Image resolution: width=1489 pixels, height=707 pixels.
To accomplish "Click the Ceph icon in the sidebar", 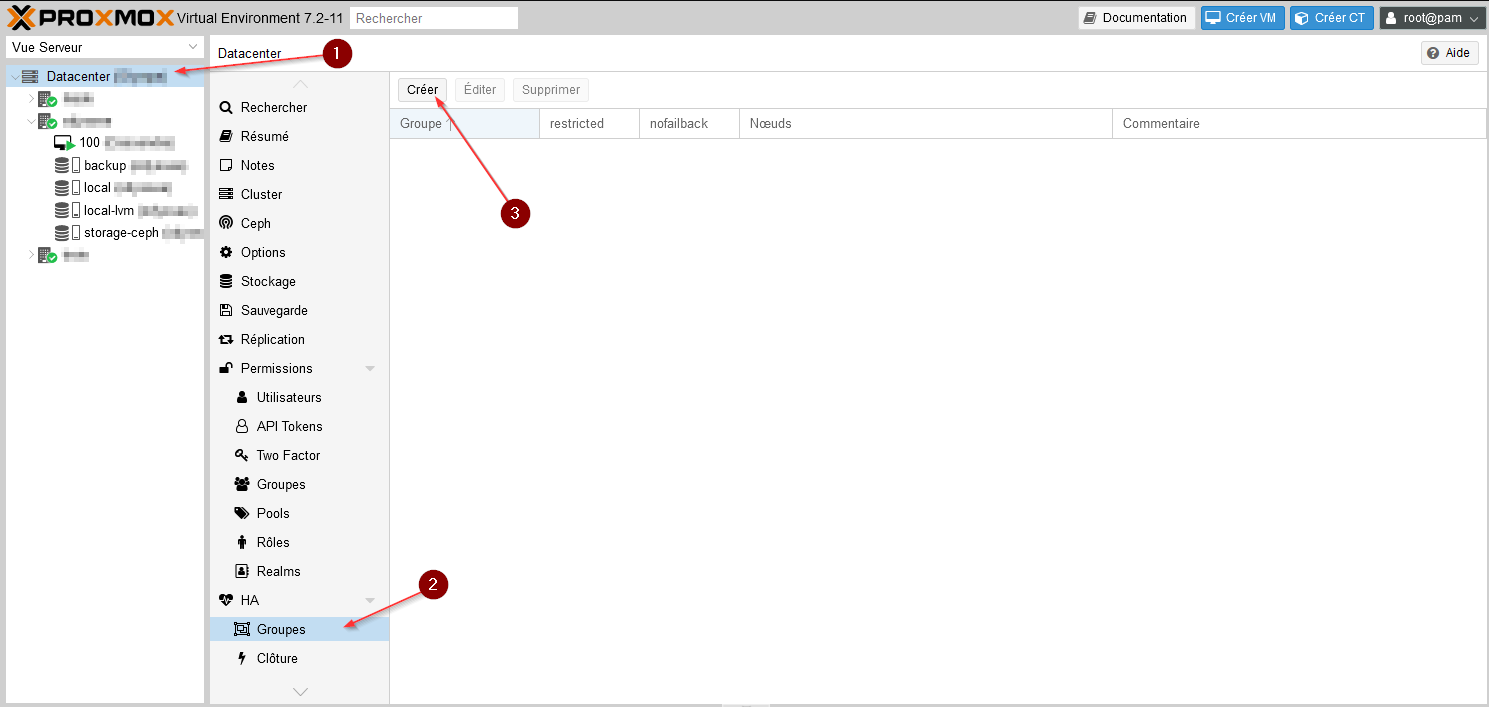I will click(226, 223).
